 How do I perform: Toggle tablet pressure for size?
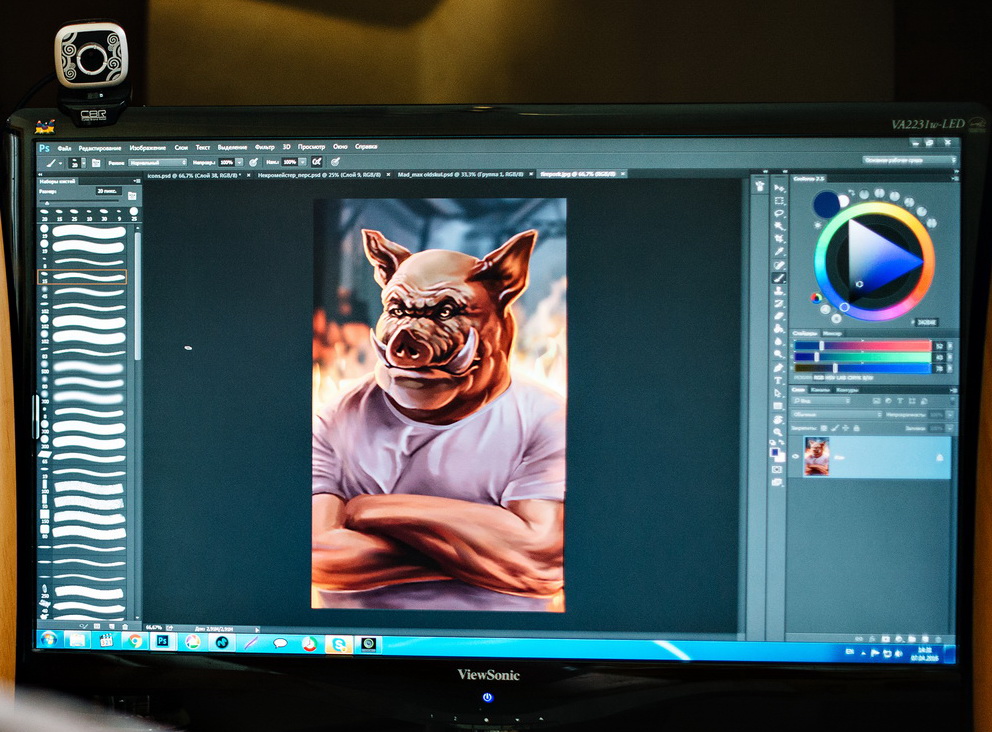tap(335, 162)
